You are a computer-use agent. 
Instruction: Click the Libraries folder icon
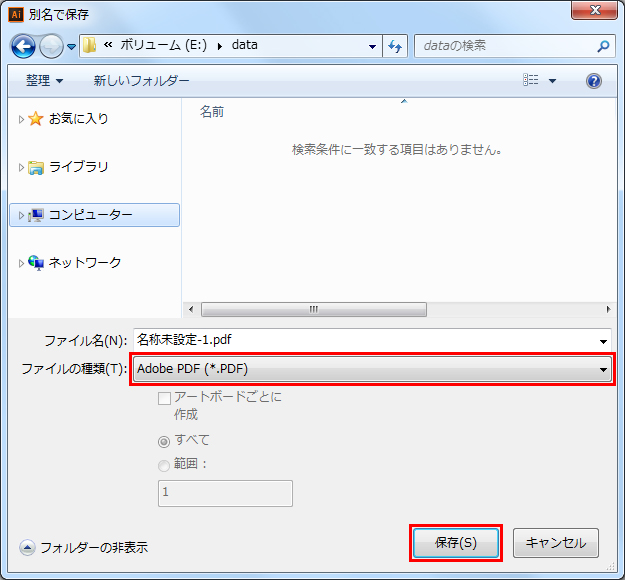[37, 167]
